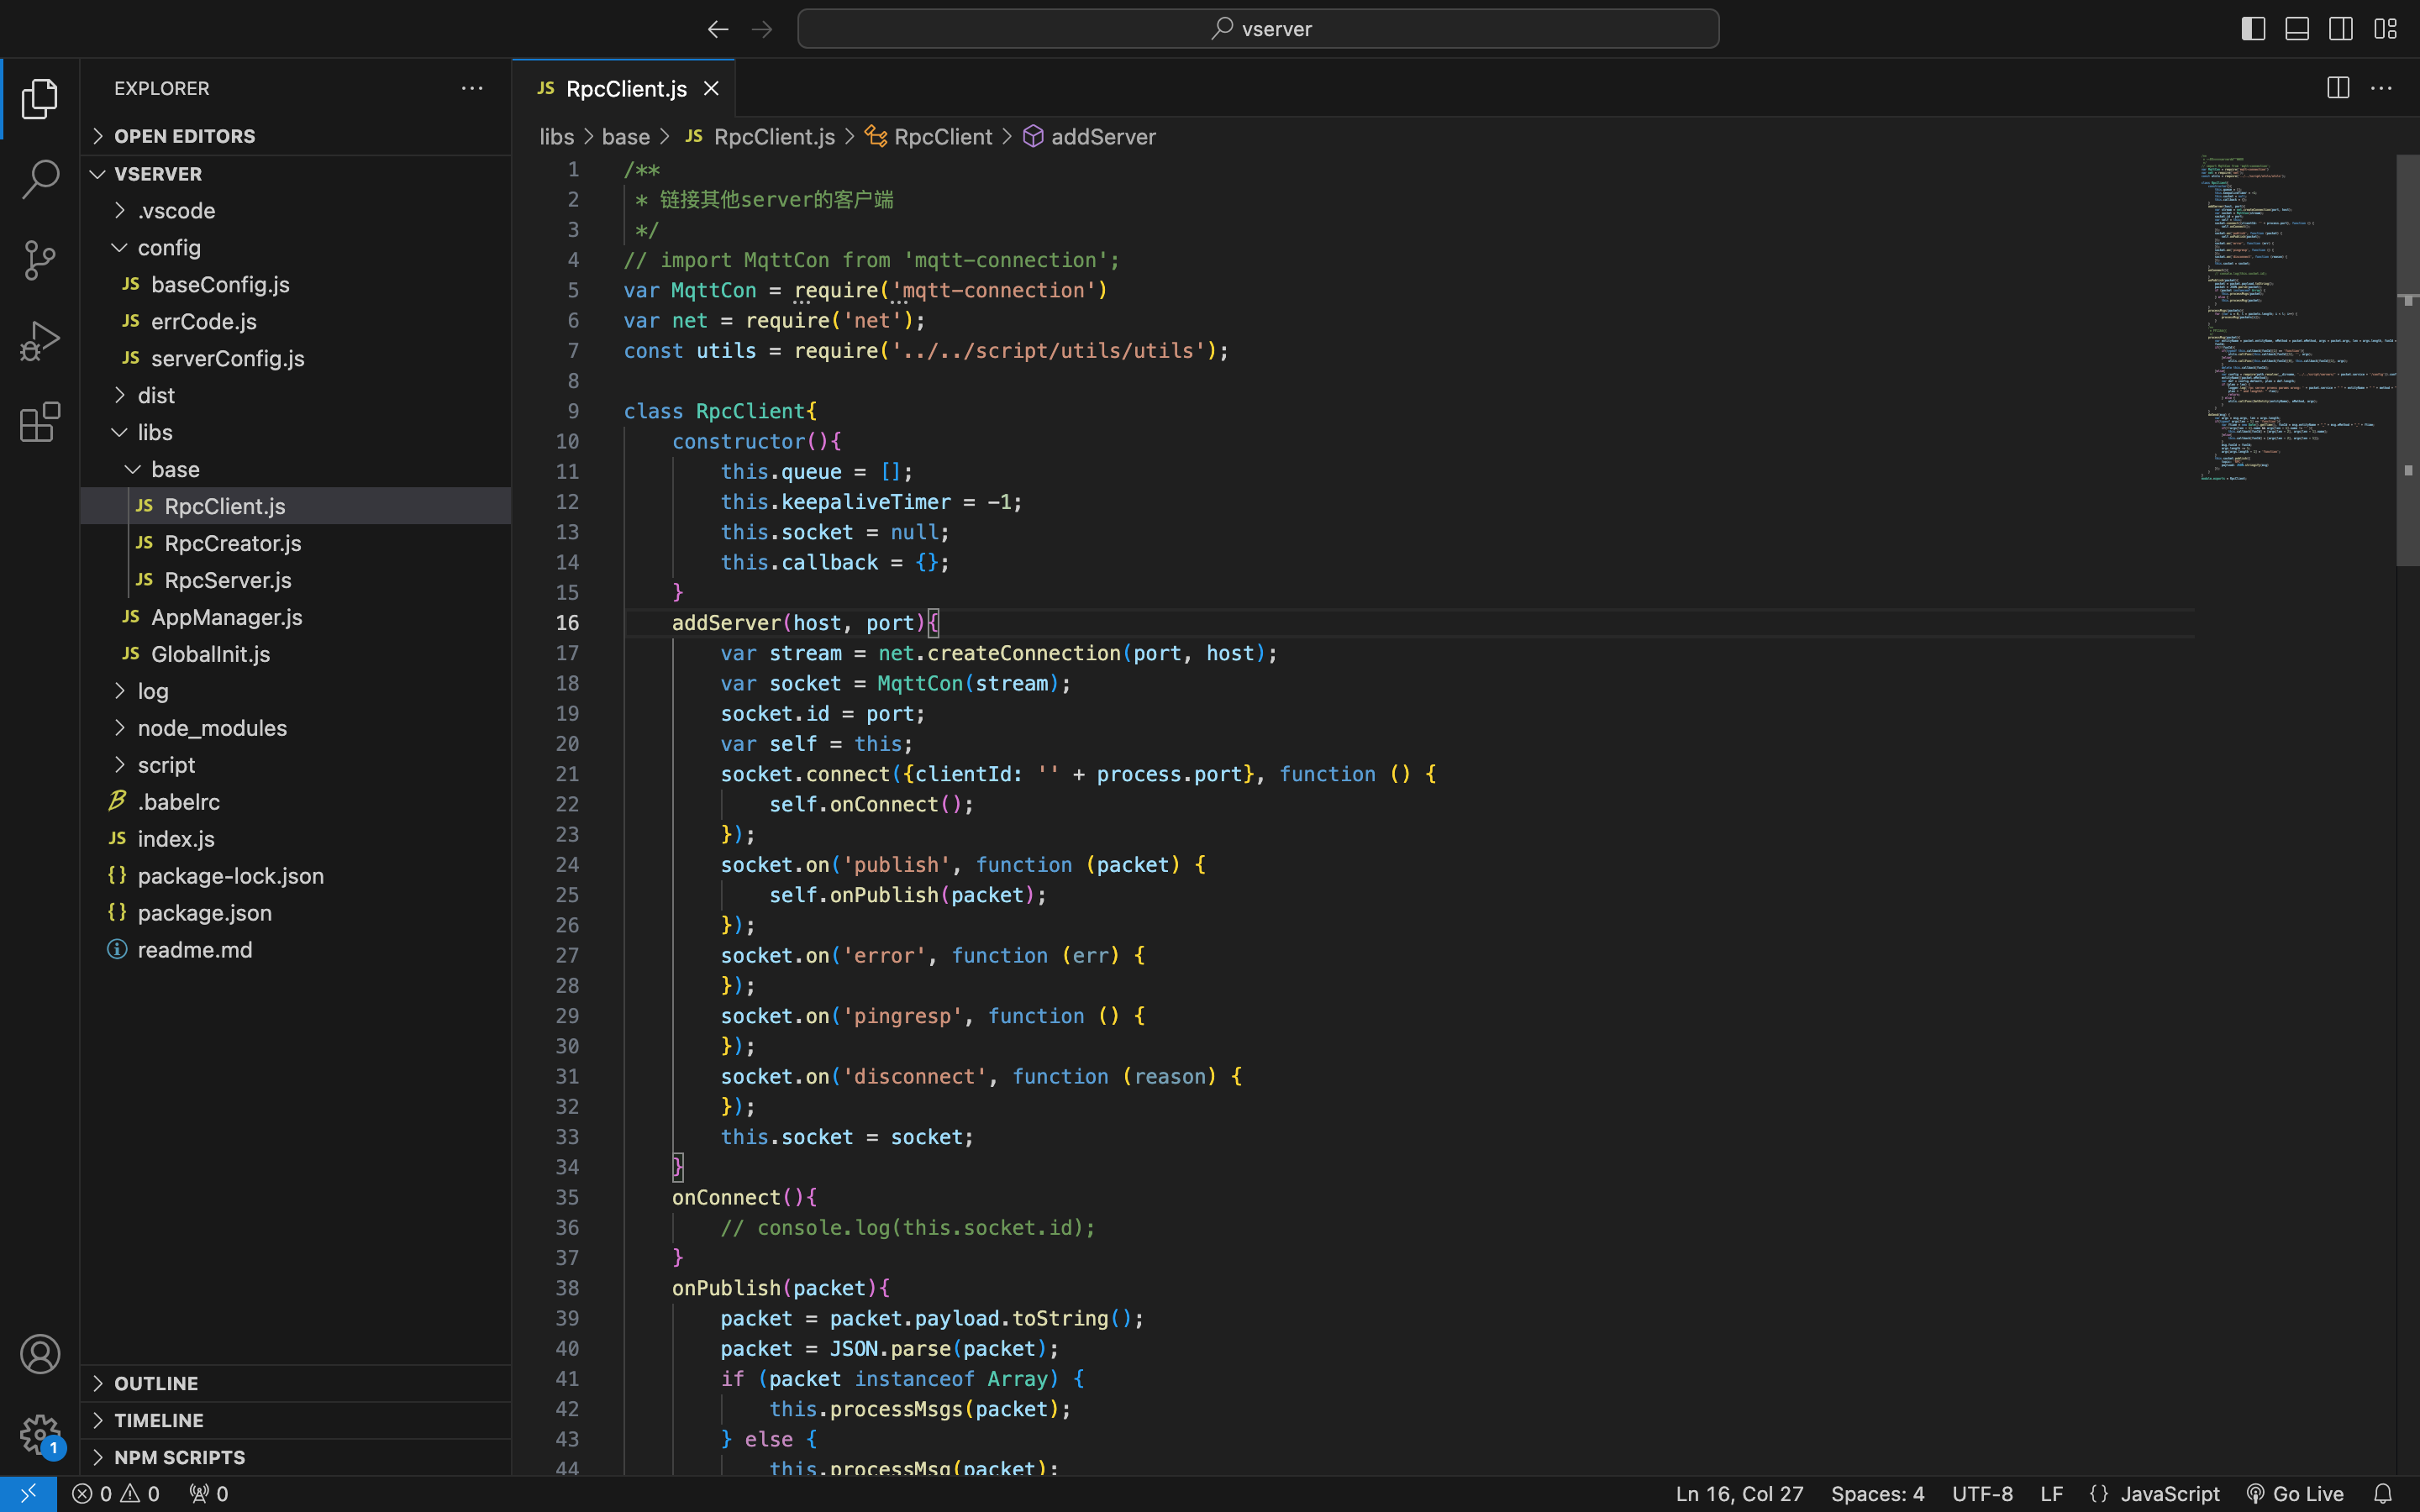Toggle the secondary side bar layout icon

(x=2341, y=29)
